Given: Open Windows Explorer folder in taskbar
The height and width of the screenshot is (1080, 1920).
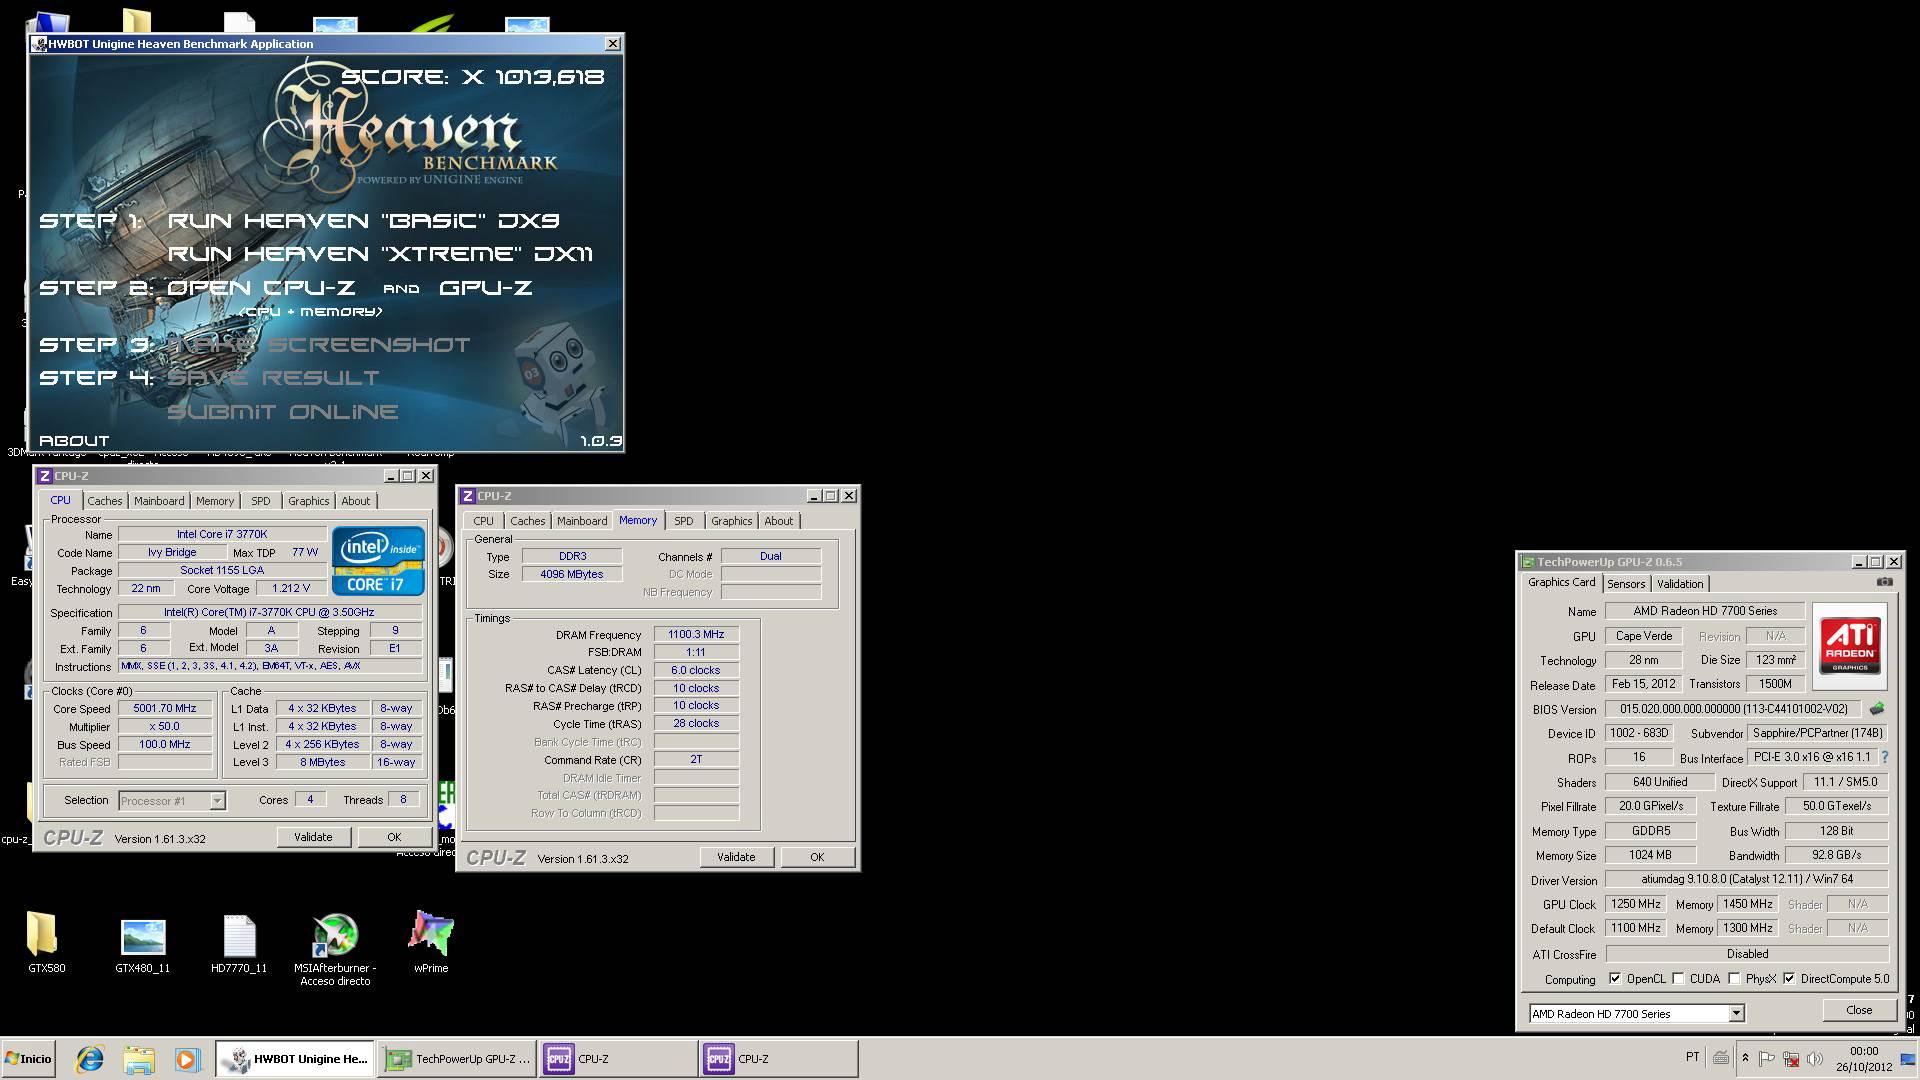Looking at the screenshot, I should (139, 1059).
